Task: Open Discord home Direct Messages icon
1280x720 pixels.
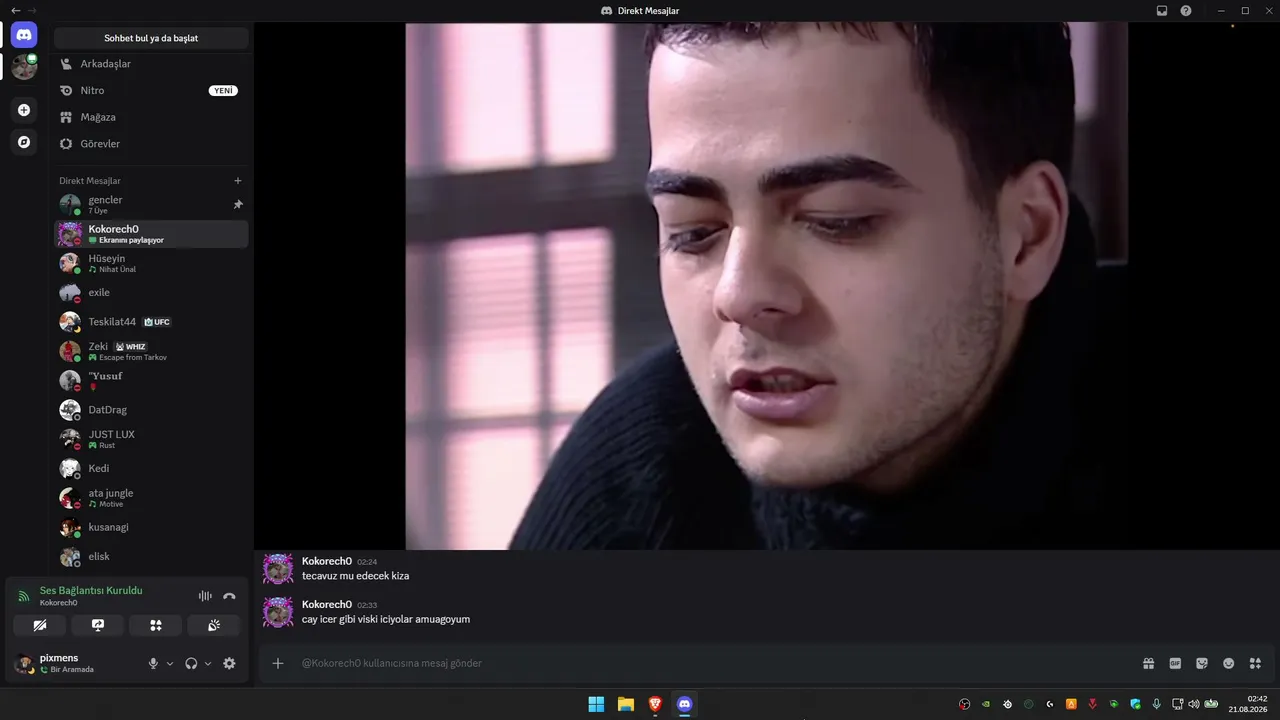Action: tap(24, 35)
